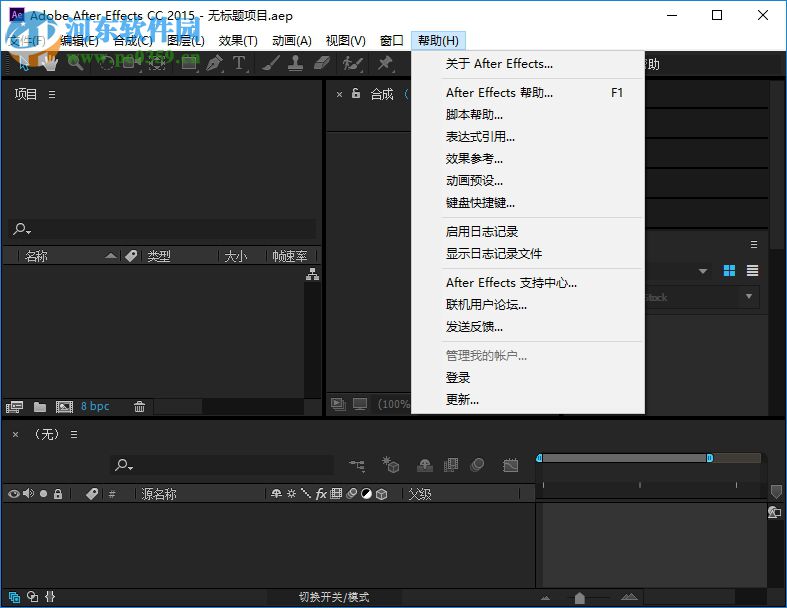This screenshot has height=608, width=787.
Task: Toggle the lock column header
Action: [58, 494]
